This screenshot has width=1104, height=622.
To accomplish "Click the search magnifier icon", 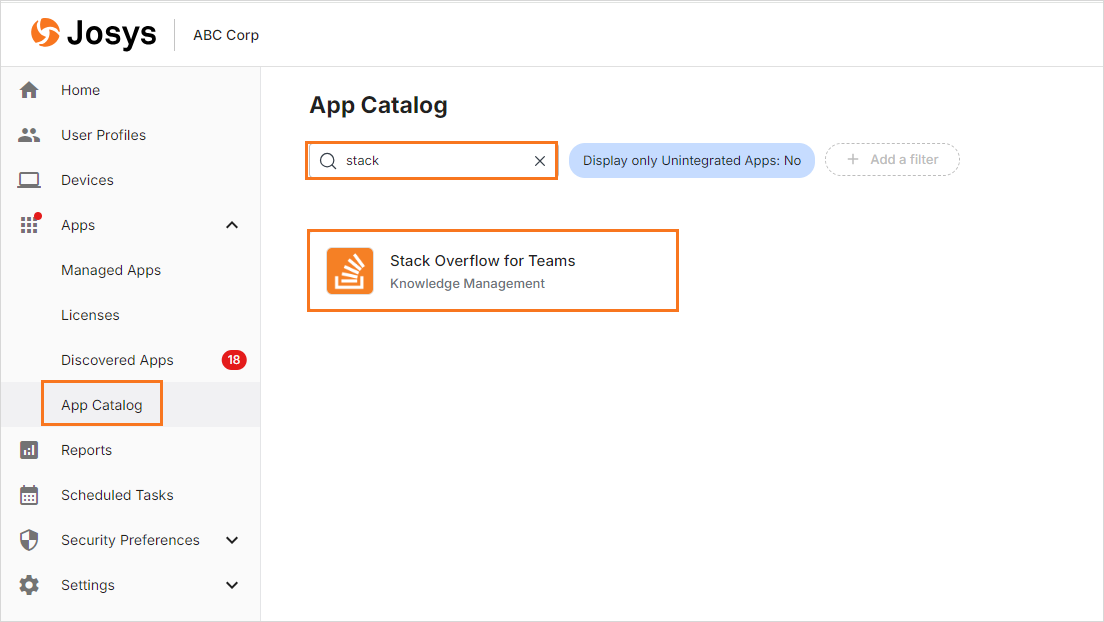I will [x=328, y=161].
